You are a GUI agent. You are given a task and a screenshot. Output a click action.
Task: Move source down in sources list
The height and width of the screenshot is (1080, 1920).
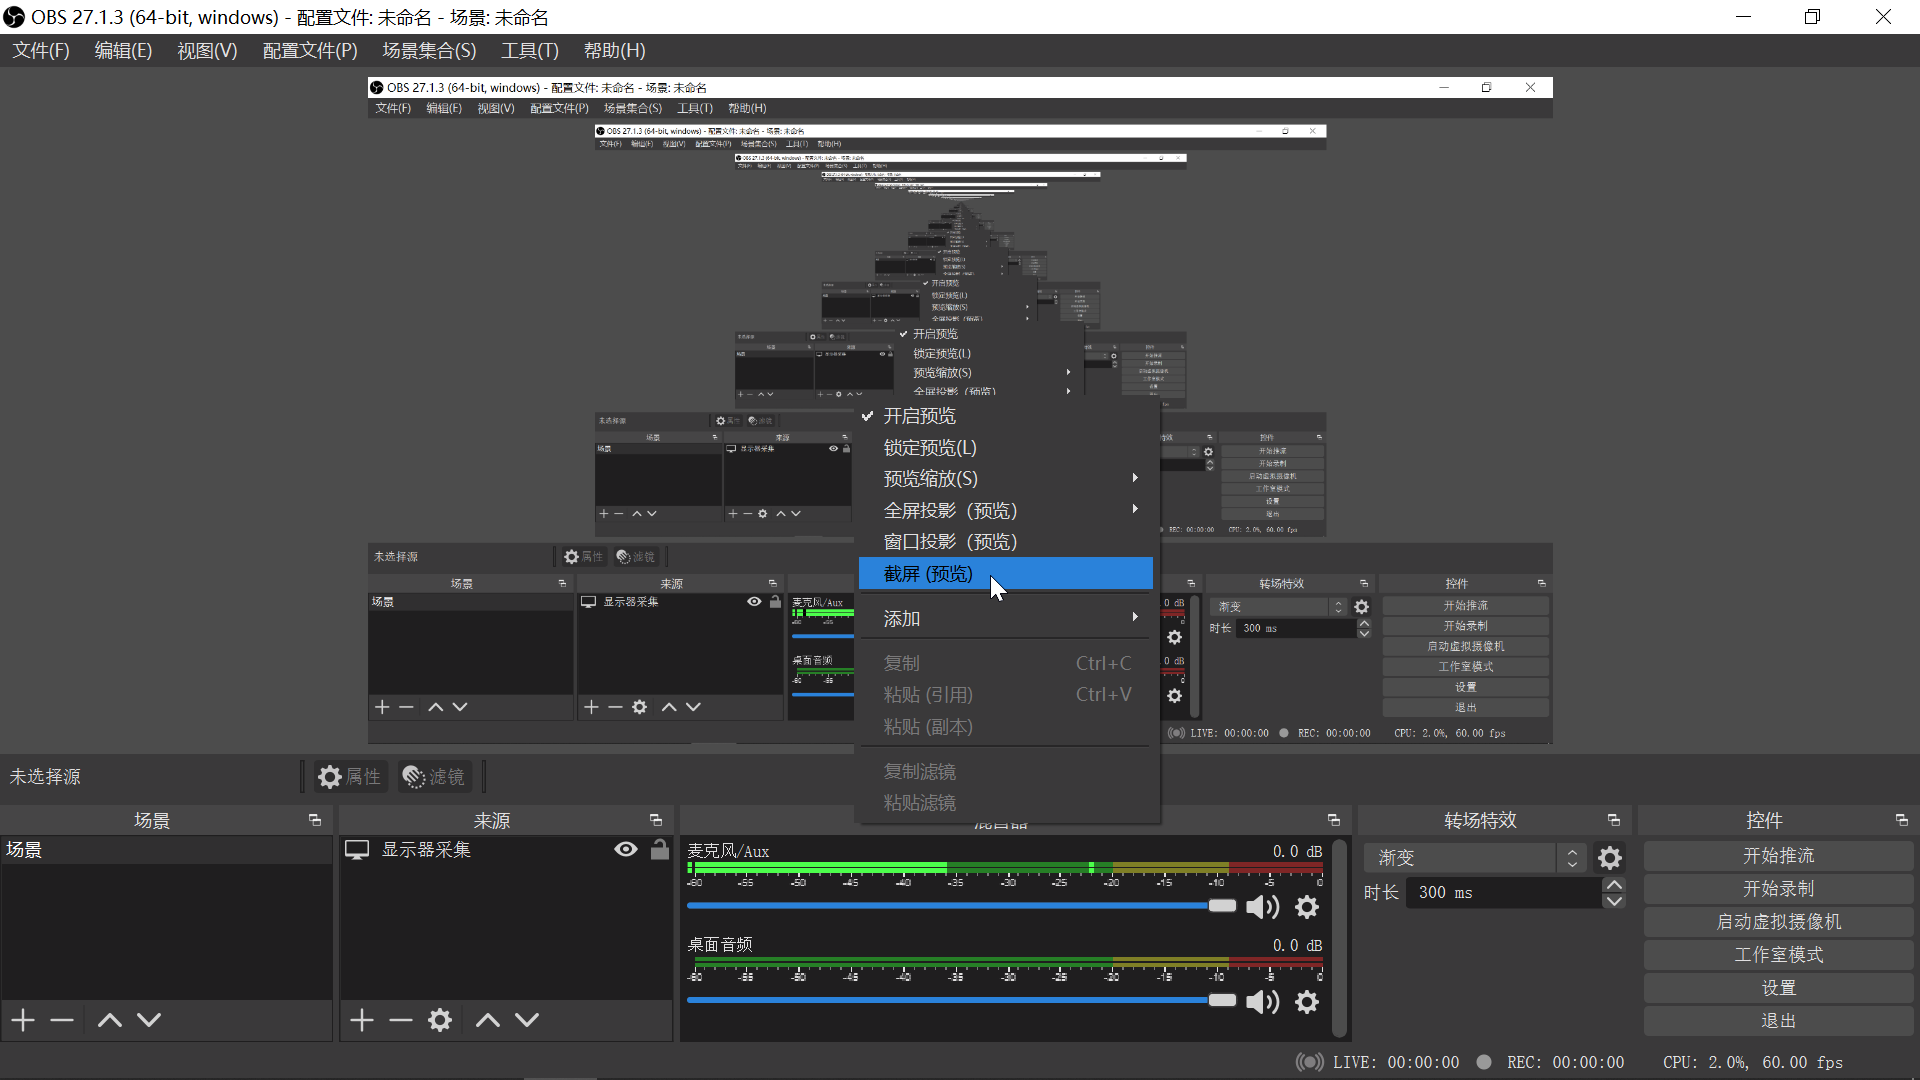tap(527, 1020)
